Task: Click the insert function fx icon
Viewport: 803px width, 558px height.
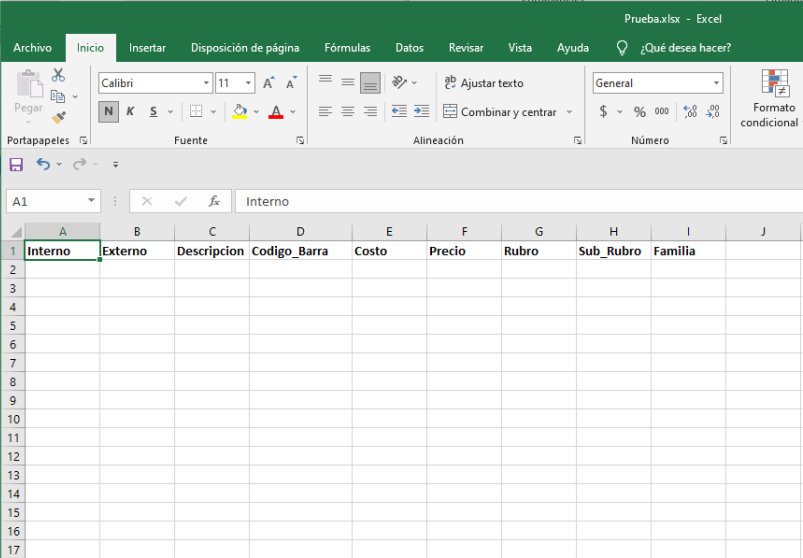Action: coord(214,201)
